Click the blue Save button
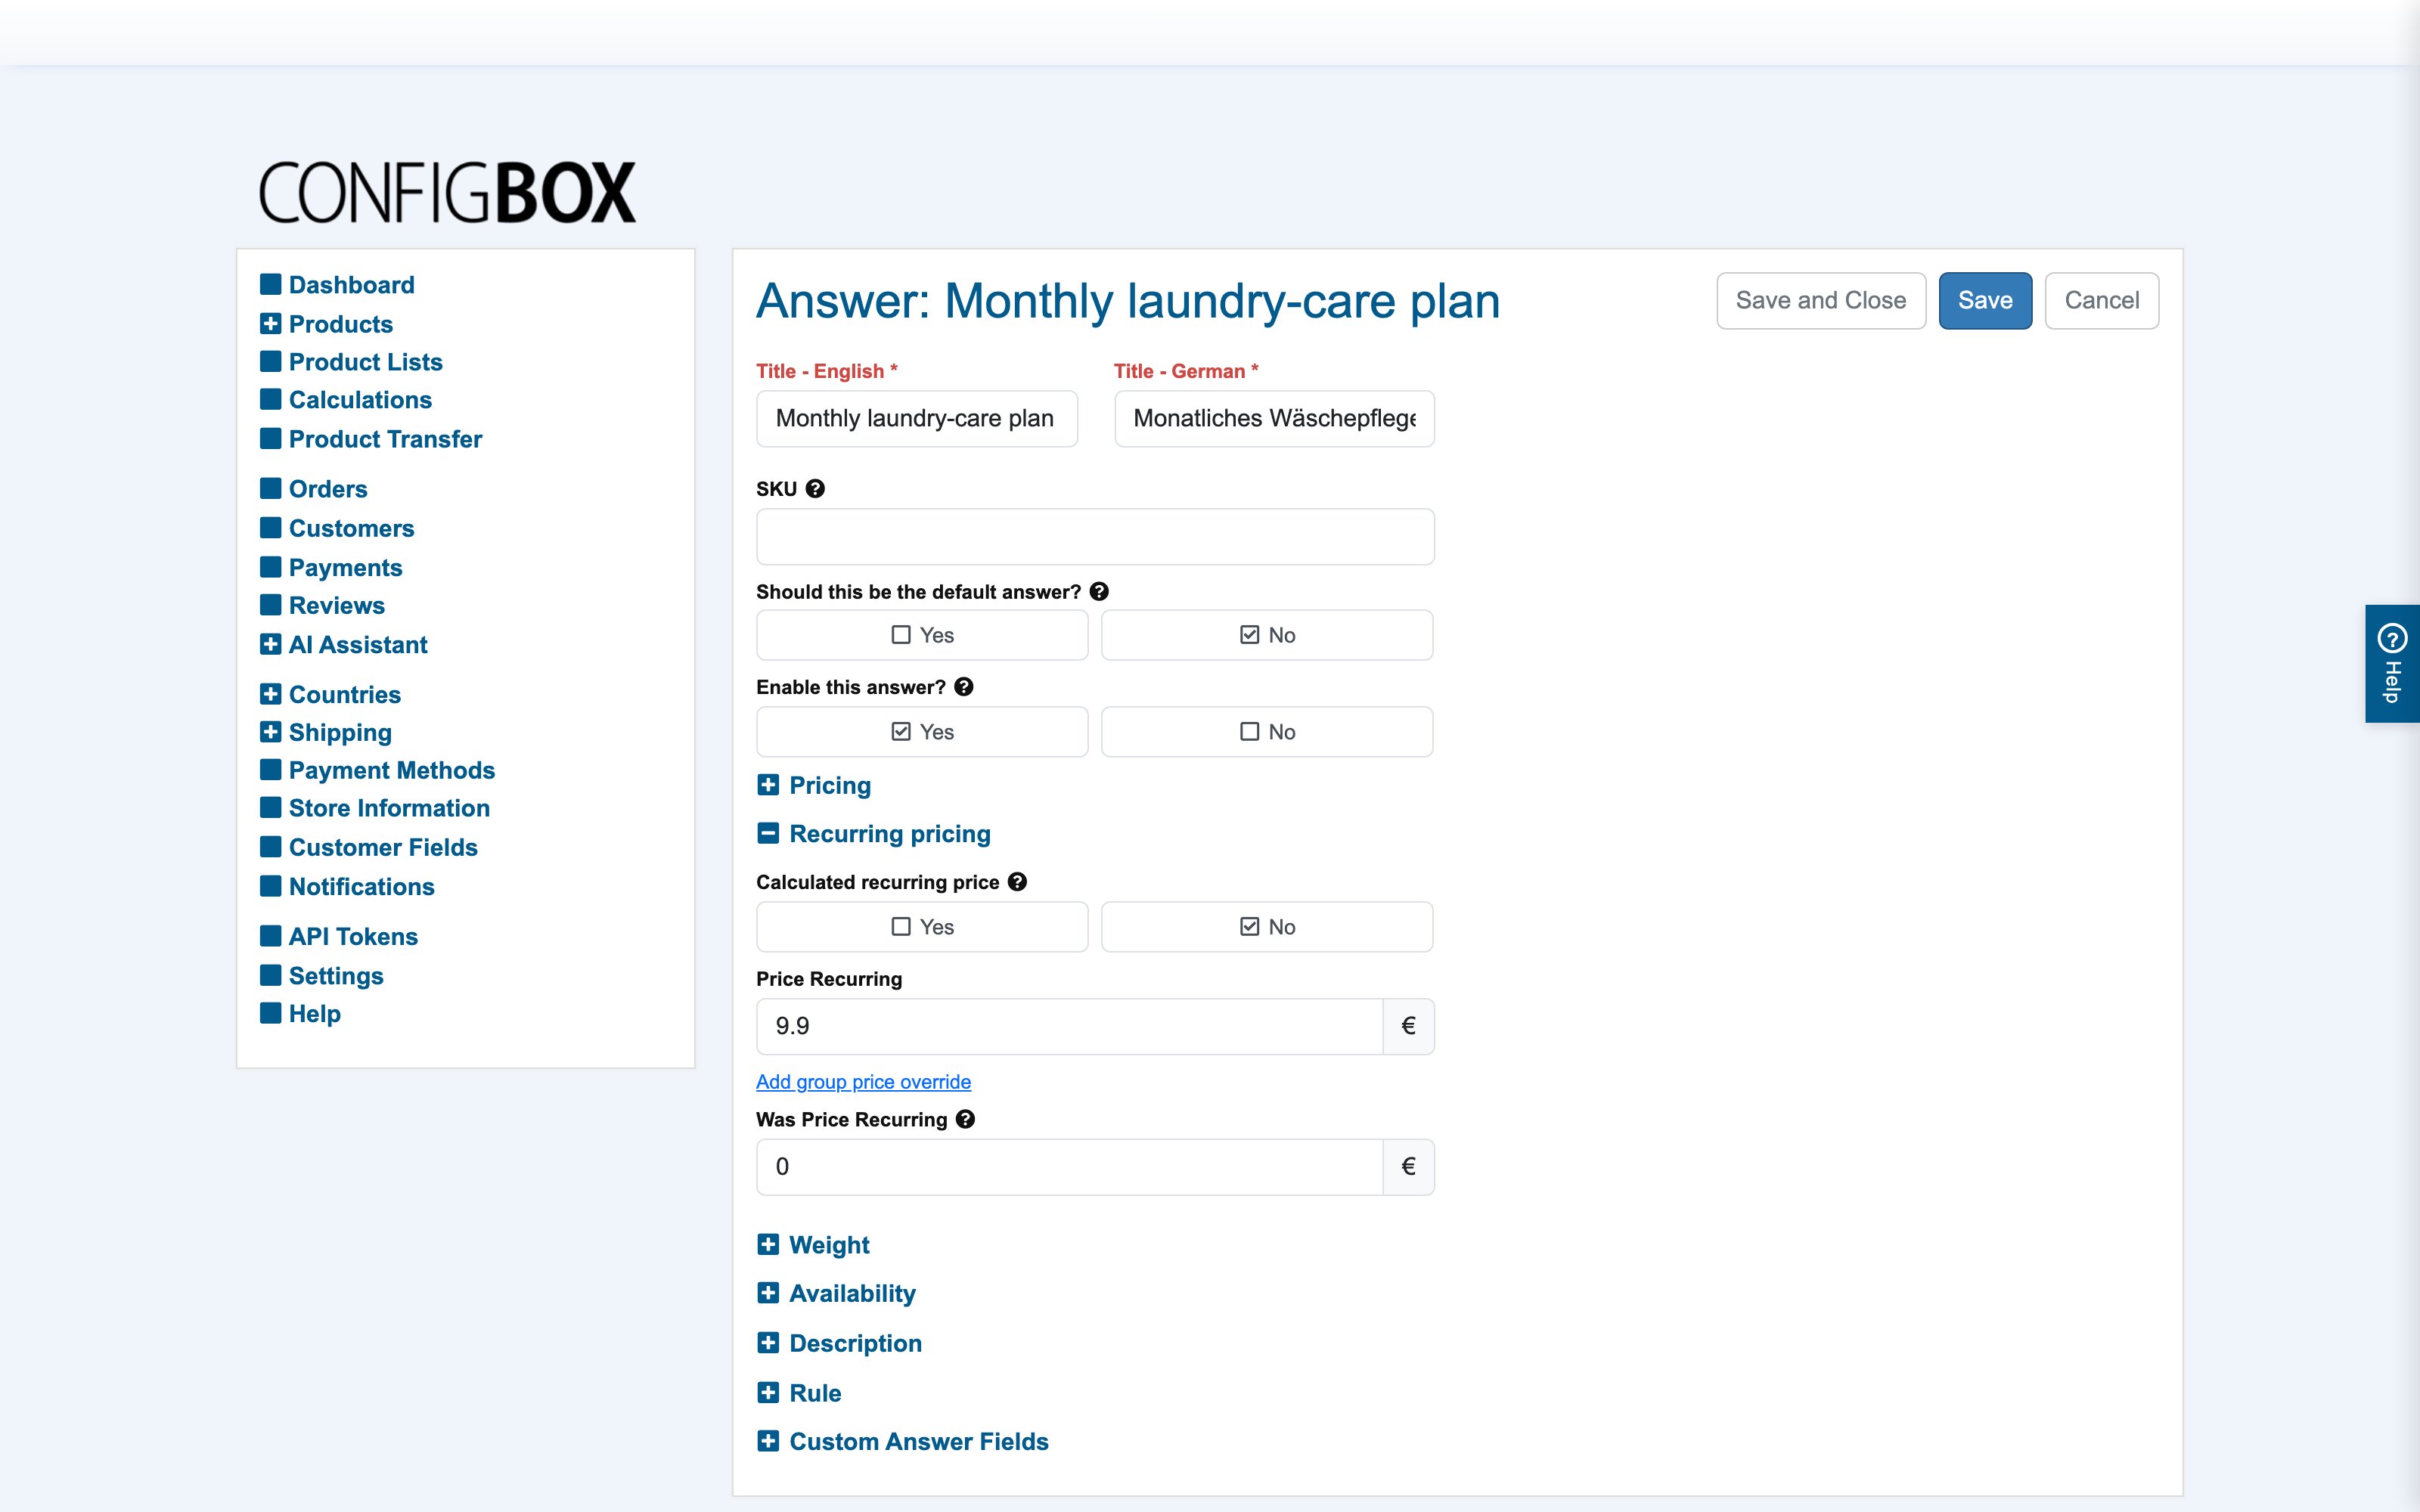 point(1985,300)
